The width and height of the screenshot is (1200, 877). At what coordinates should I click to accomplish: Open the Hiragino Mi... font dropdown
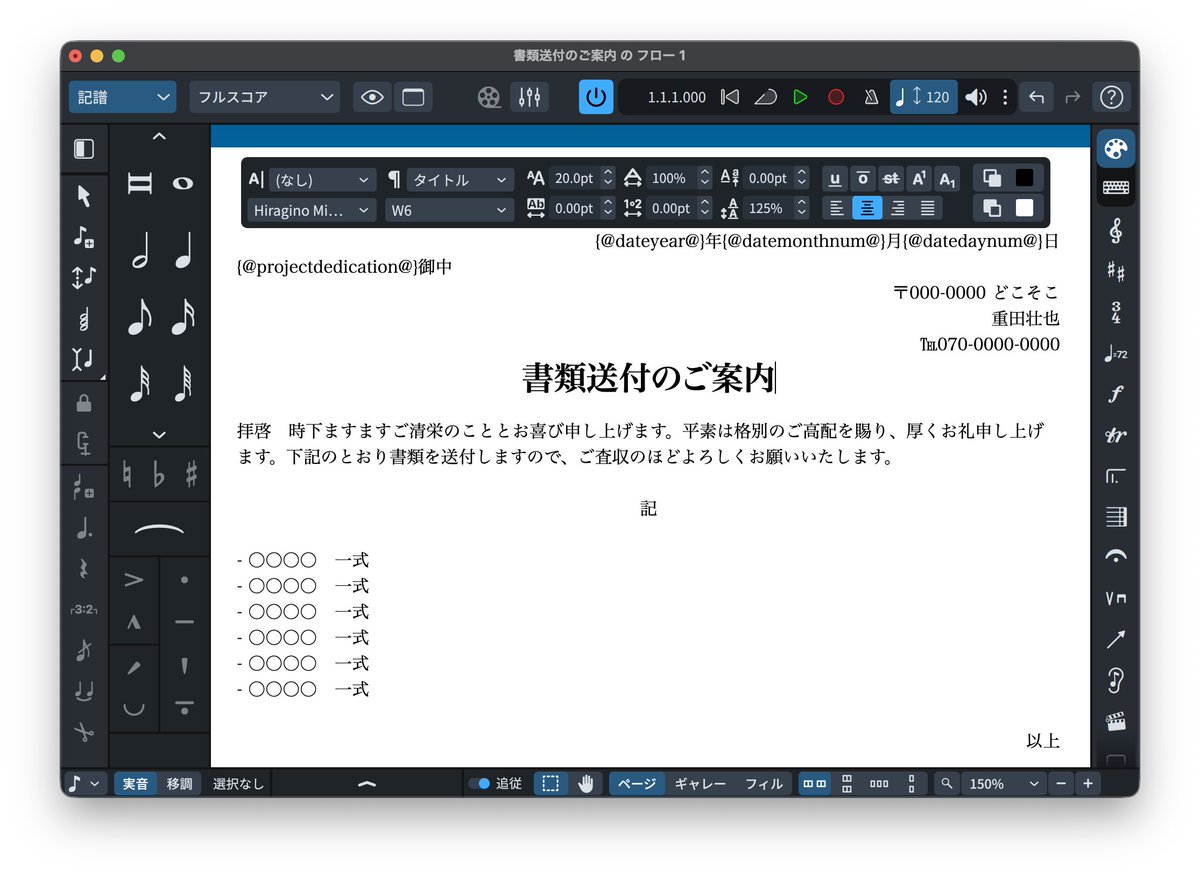click(x=312, y=209)
